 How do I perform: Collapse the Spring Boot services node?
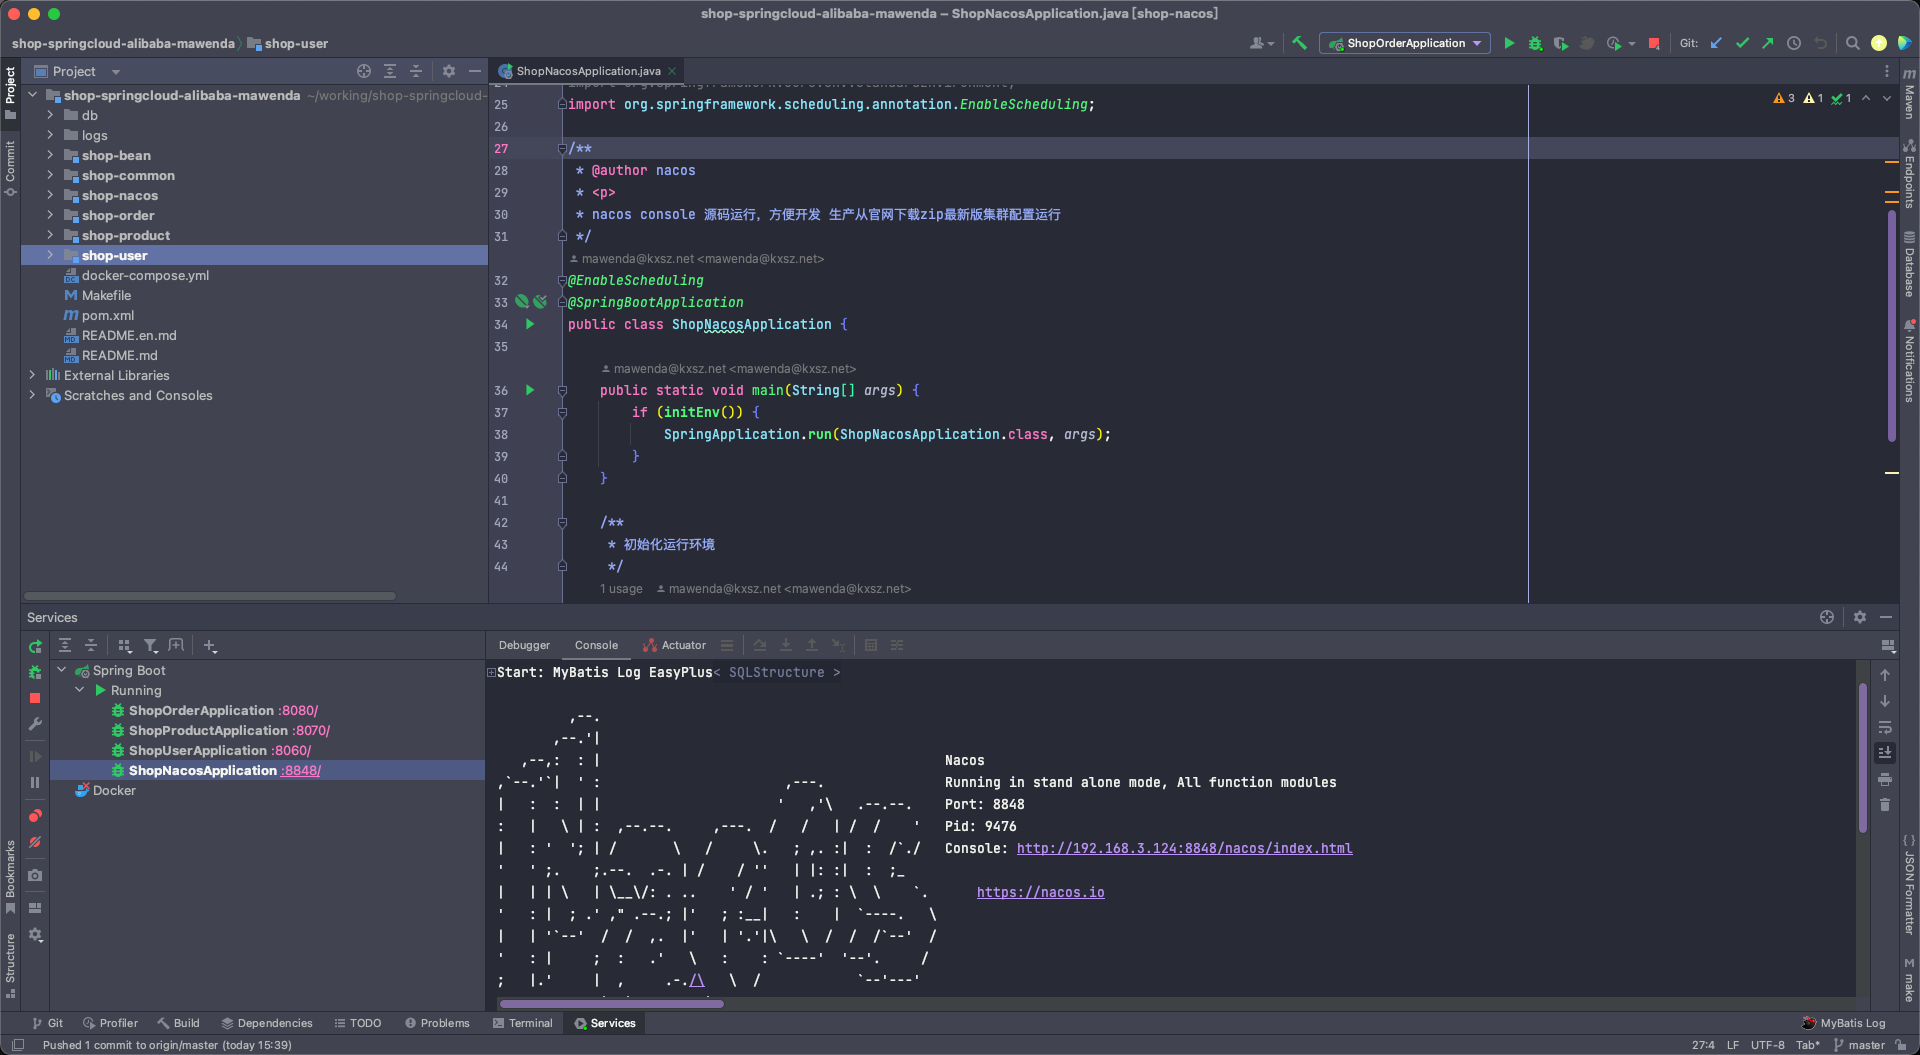(x=62, y=670)
